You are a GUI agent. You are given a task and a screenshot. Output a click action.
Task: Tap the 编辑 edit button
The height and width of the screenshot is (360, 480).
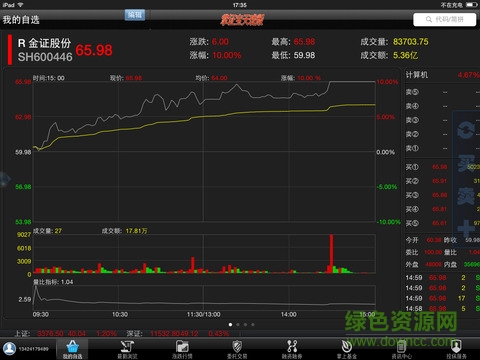click(135, 15)
